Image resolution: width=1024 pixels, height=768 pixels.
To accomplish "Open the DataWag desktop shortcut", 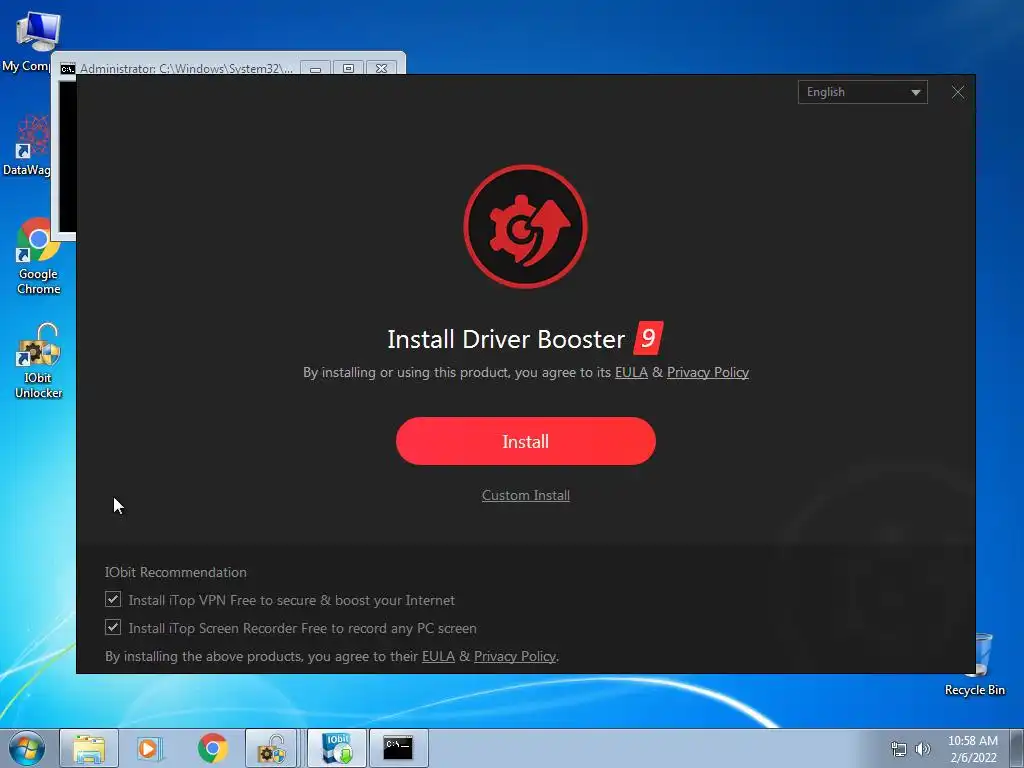I will pos(29,145).
